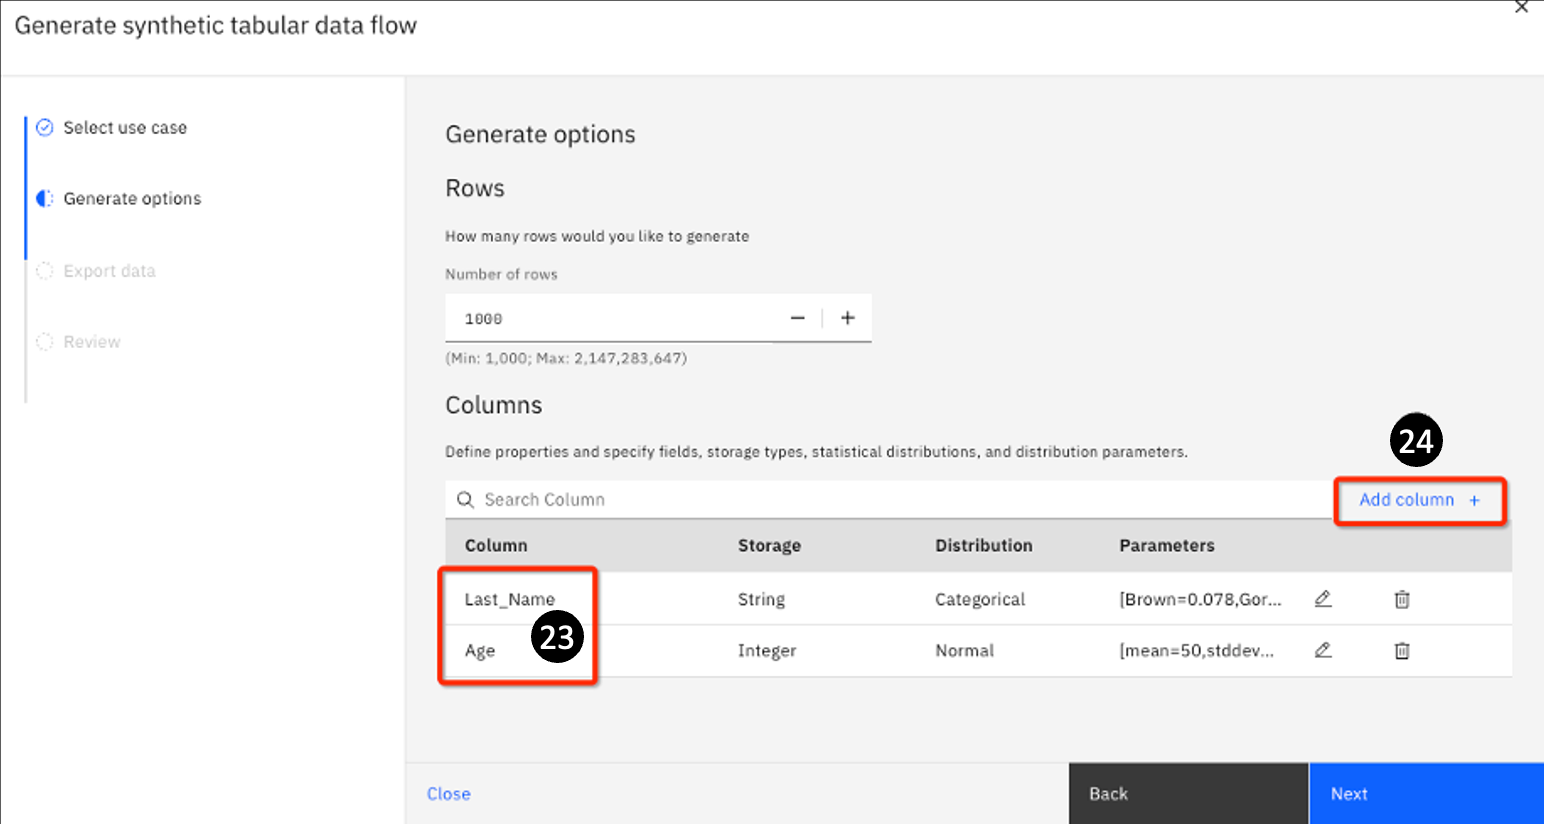Image resolution: width=1544 pixels, height=824 pixels.
Task: Open the Review step
Action: coord(92,342)
